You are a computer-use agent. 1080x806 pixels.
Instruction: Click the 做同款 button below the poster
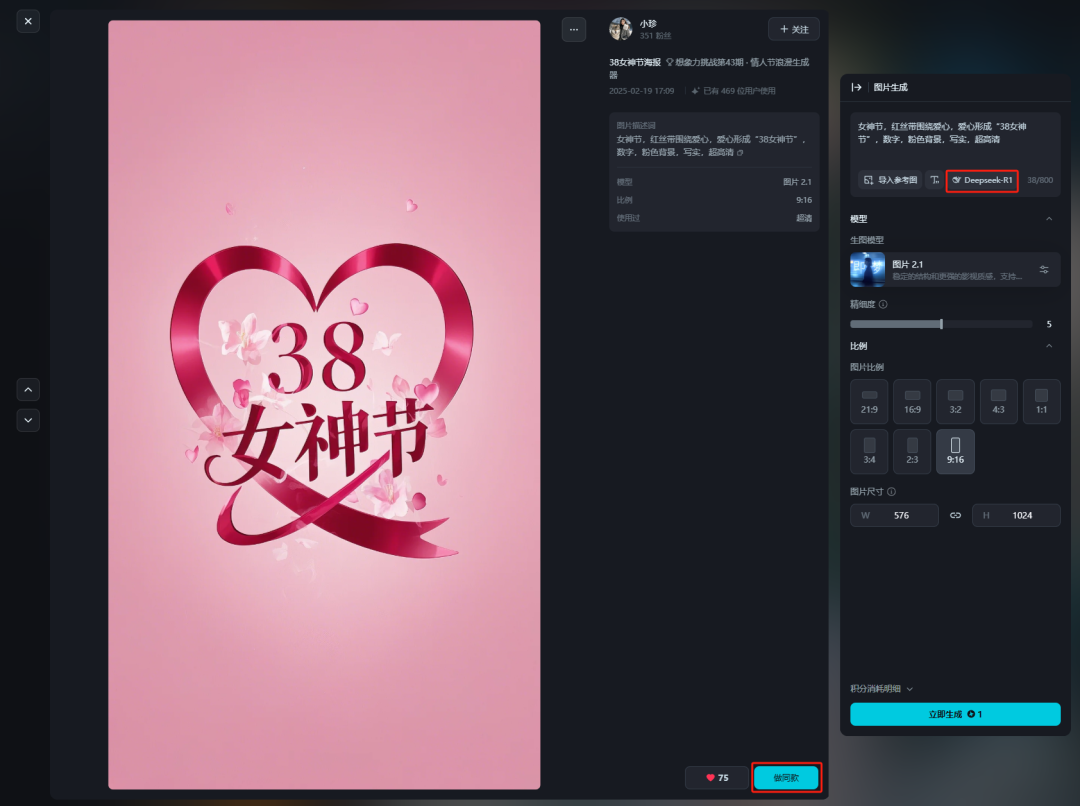click(x=786, y=777)
